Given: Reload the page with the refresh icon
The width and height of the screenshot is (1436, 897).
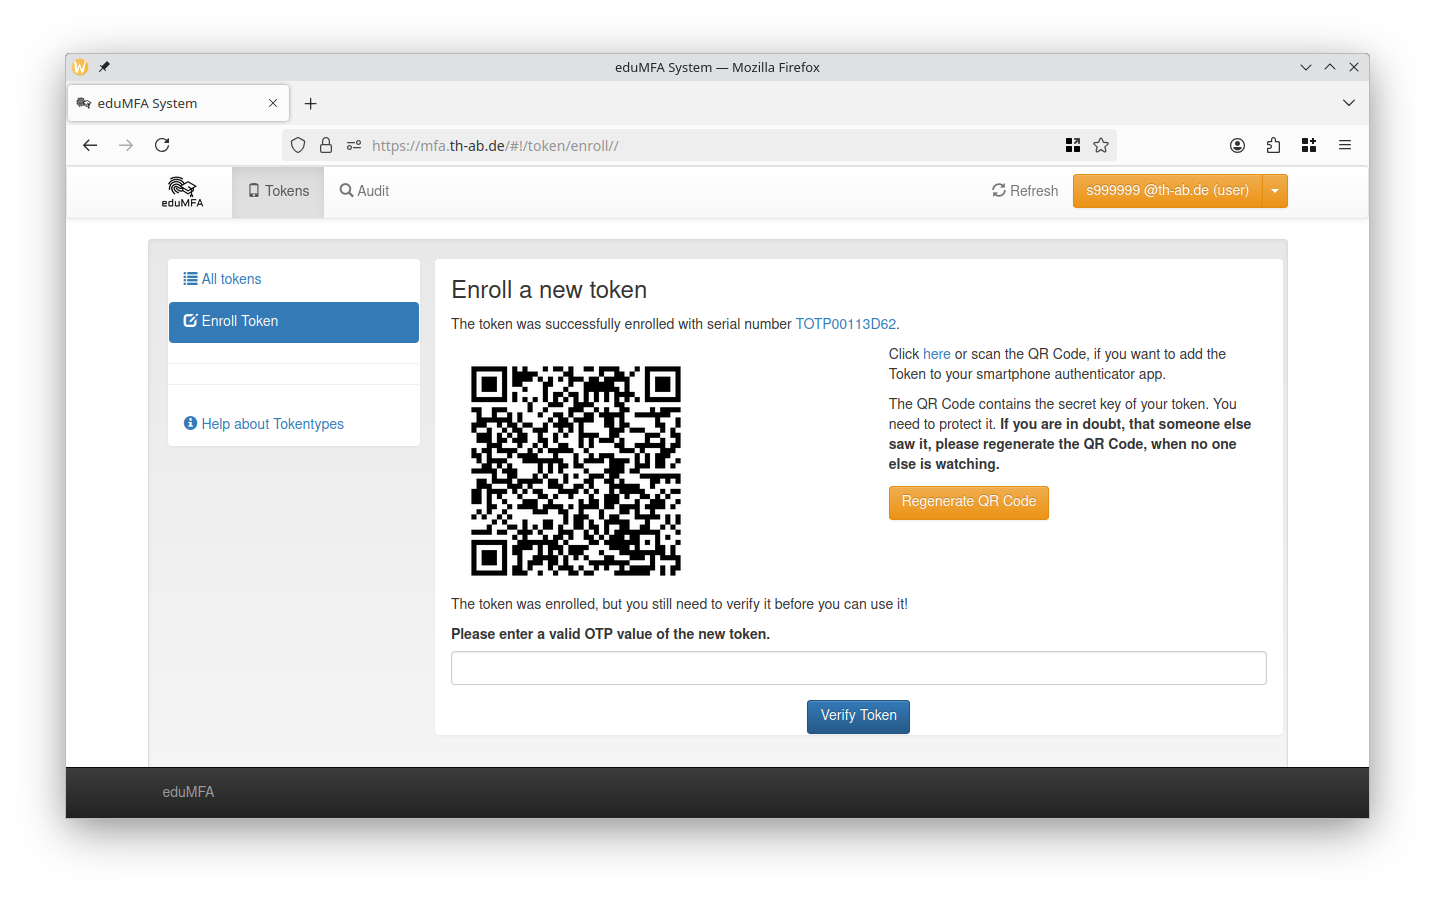Looking at the screenshot, I should pos(162,145).
